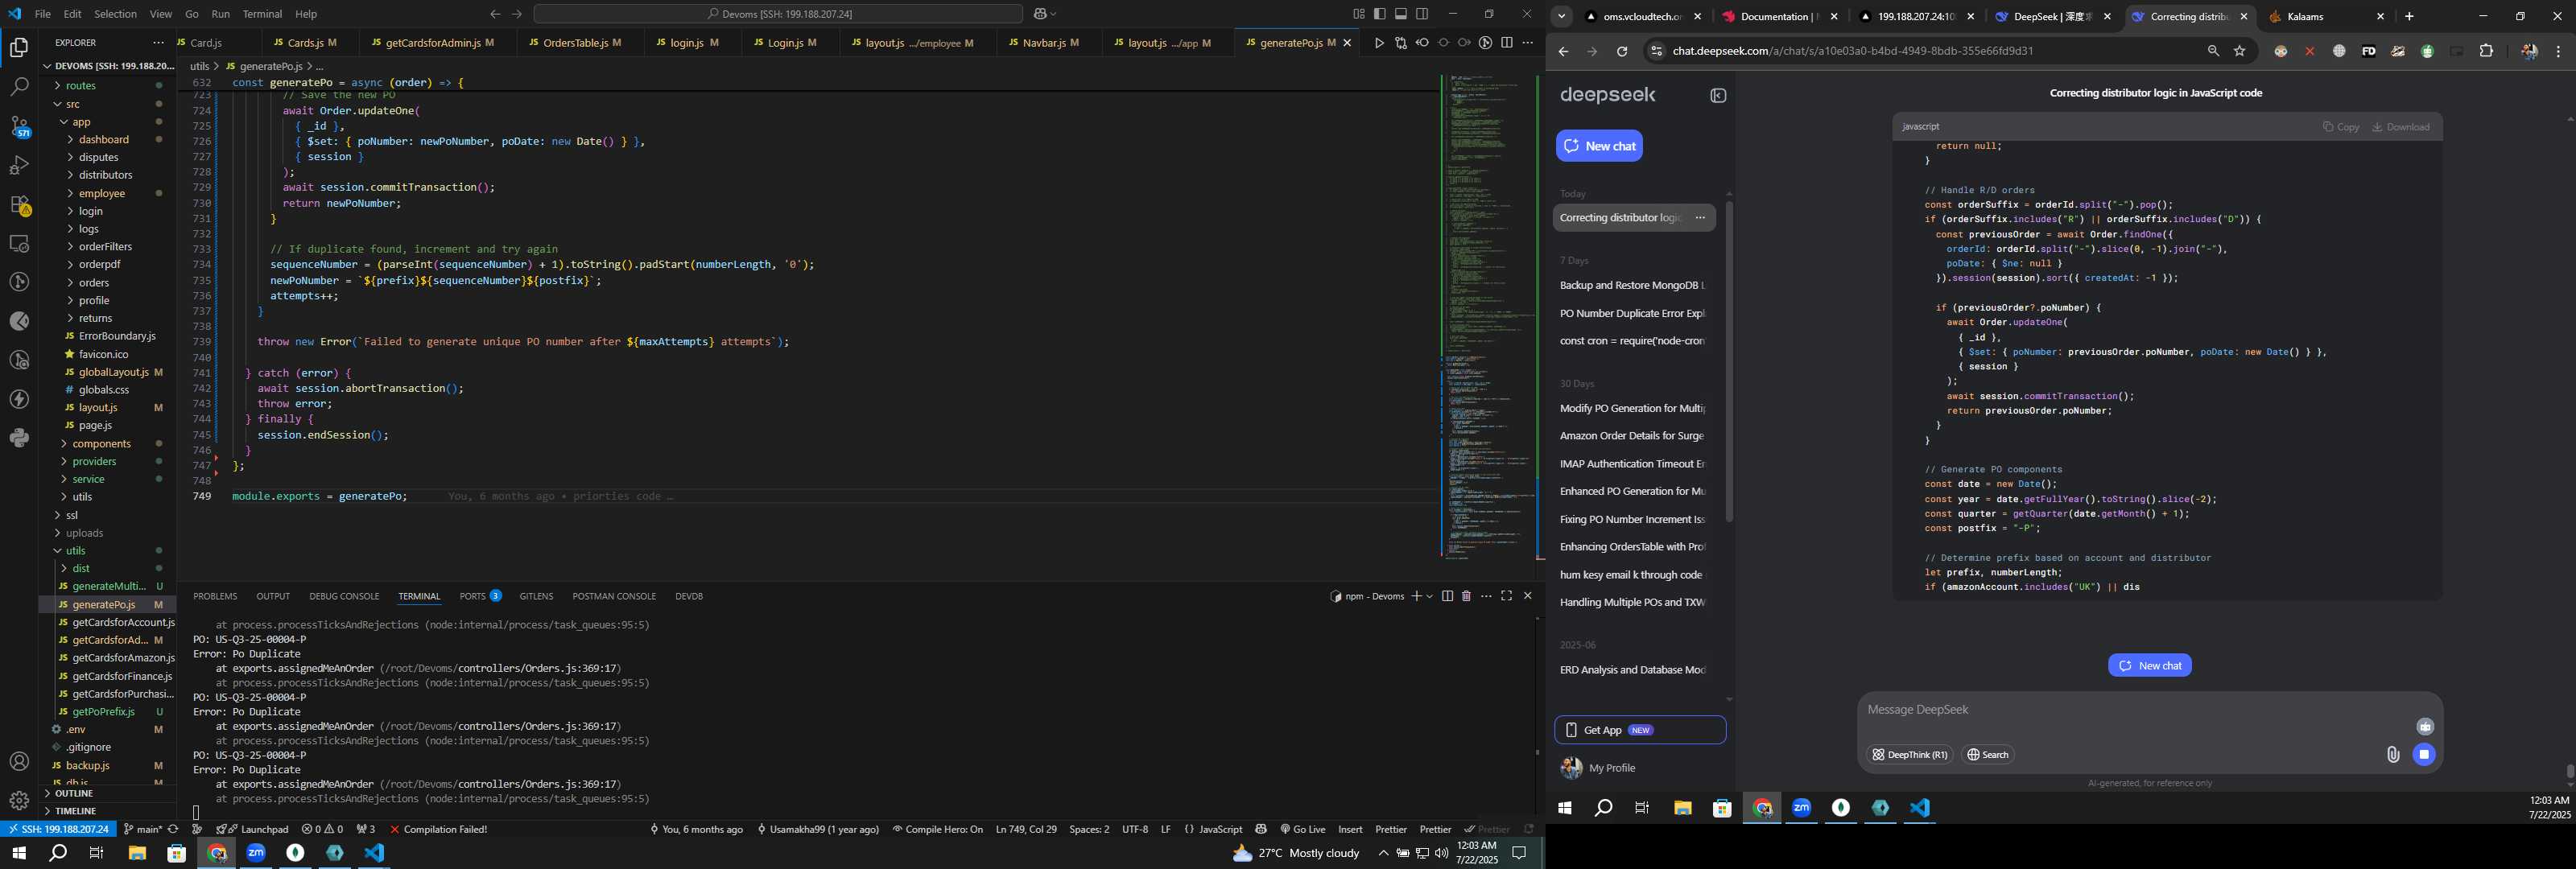
Task: Open the Chrome tab search dropdown
Action: pos(1561,17)
